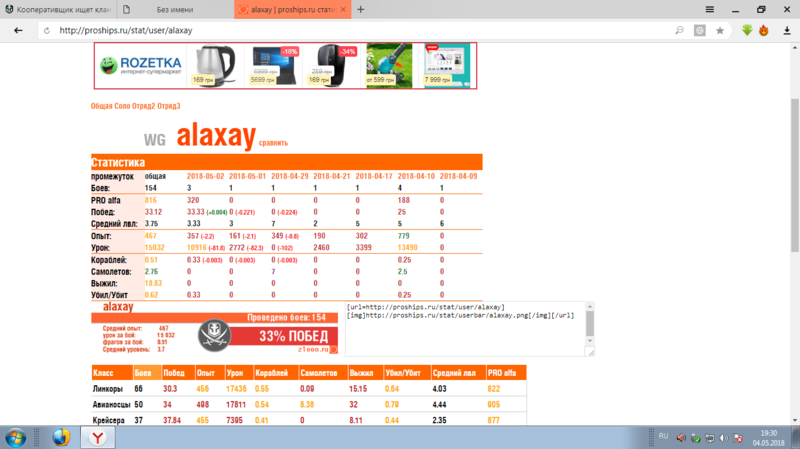
Task: Click the computer ad for 7 999 грн
Action: (x=447, y=66)
